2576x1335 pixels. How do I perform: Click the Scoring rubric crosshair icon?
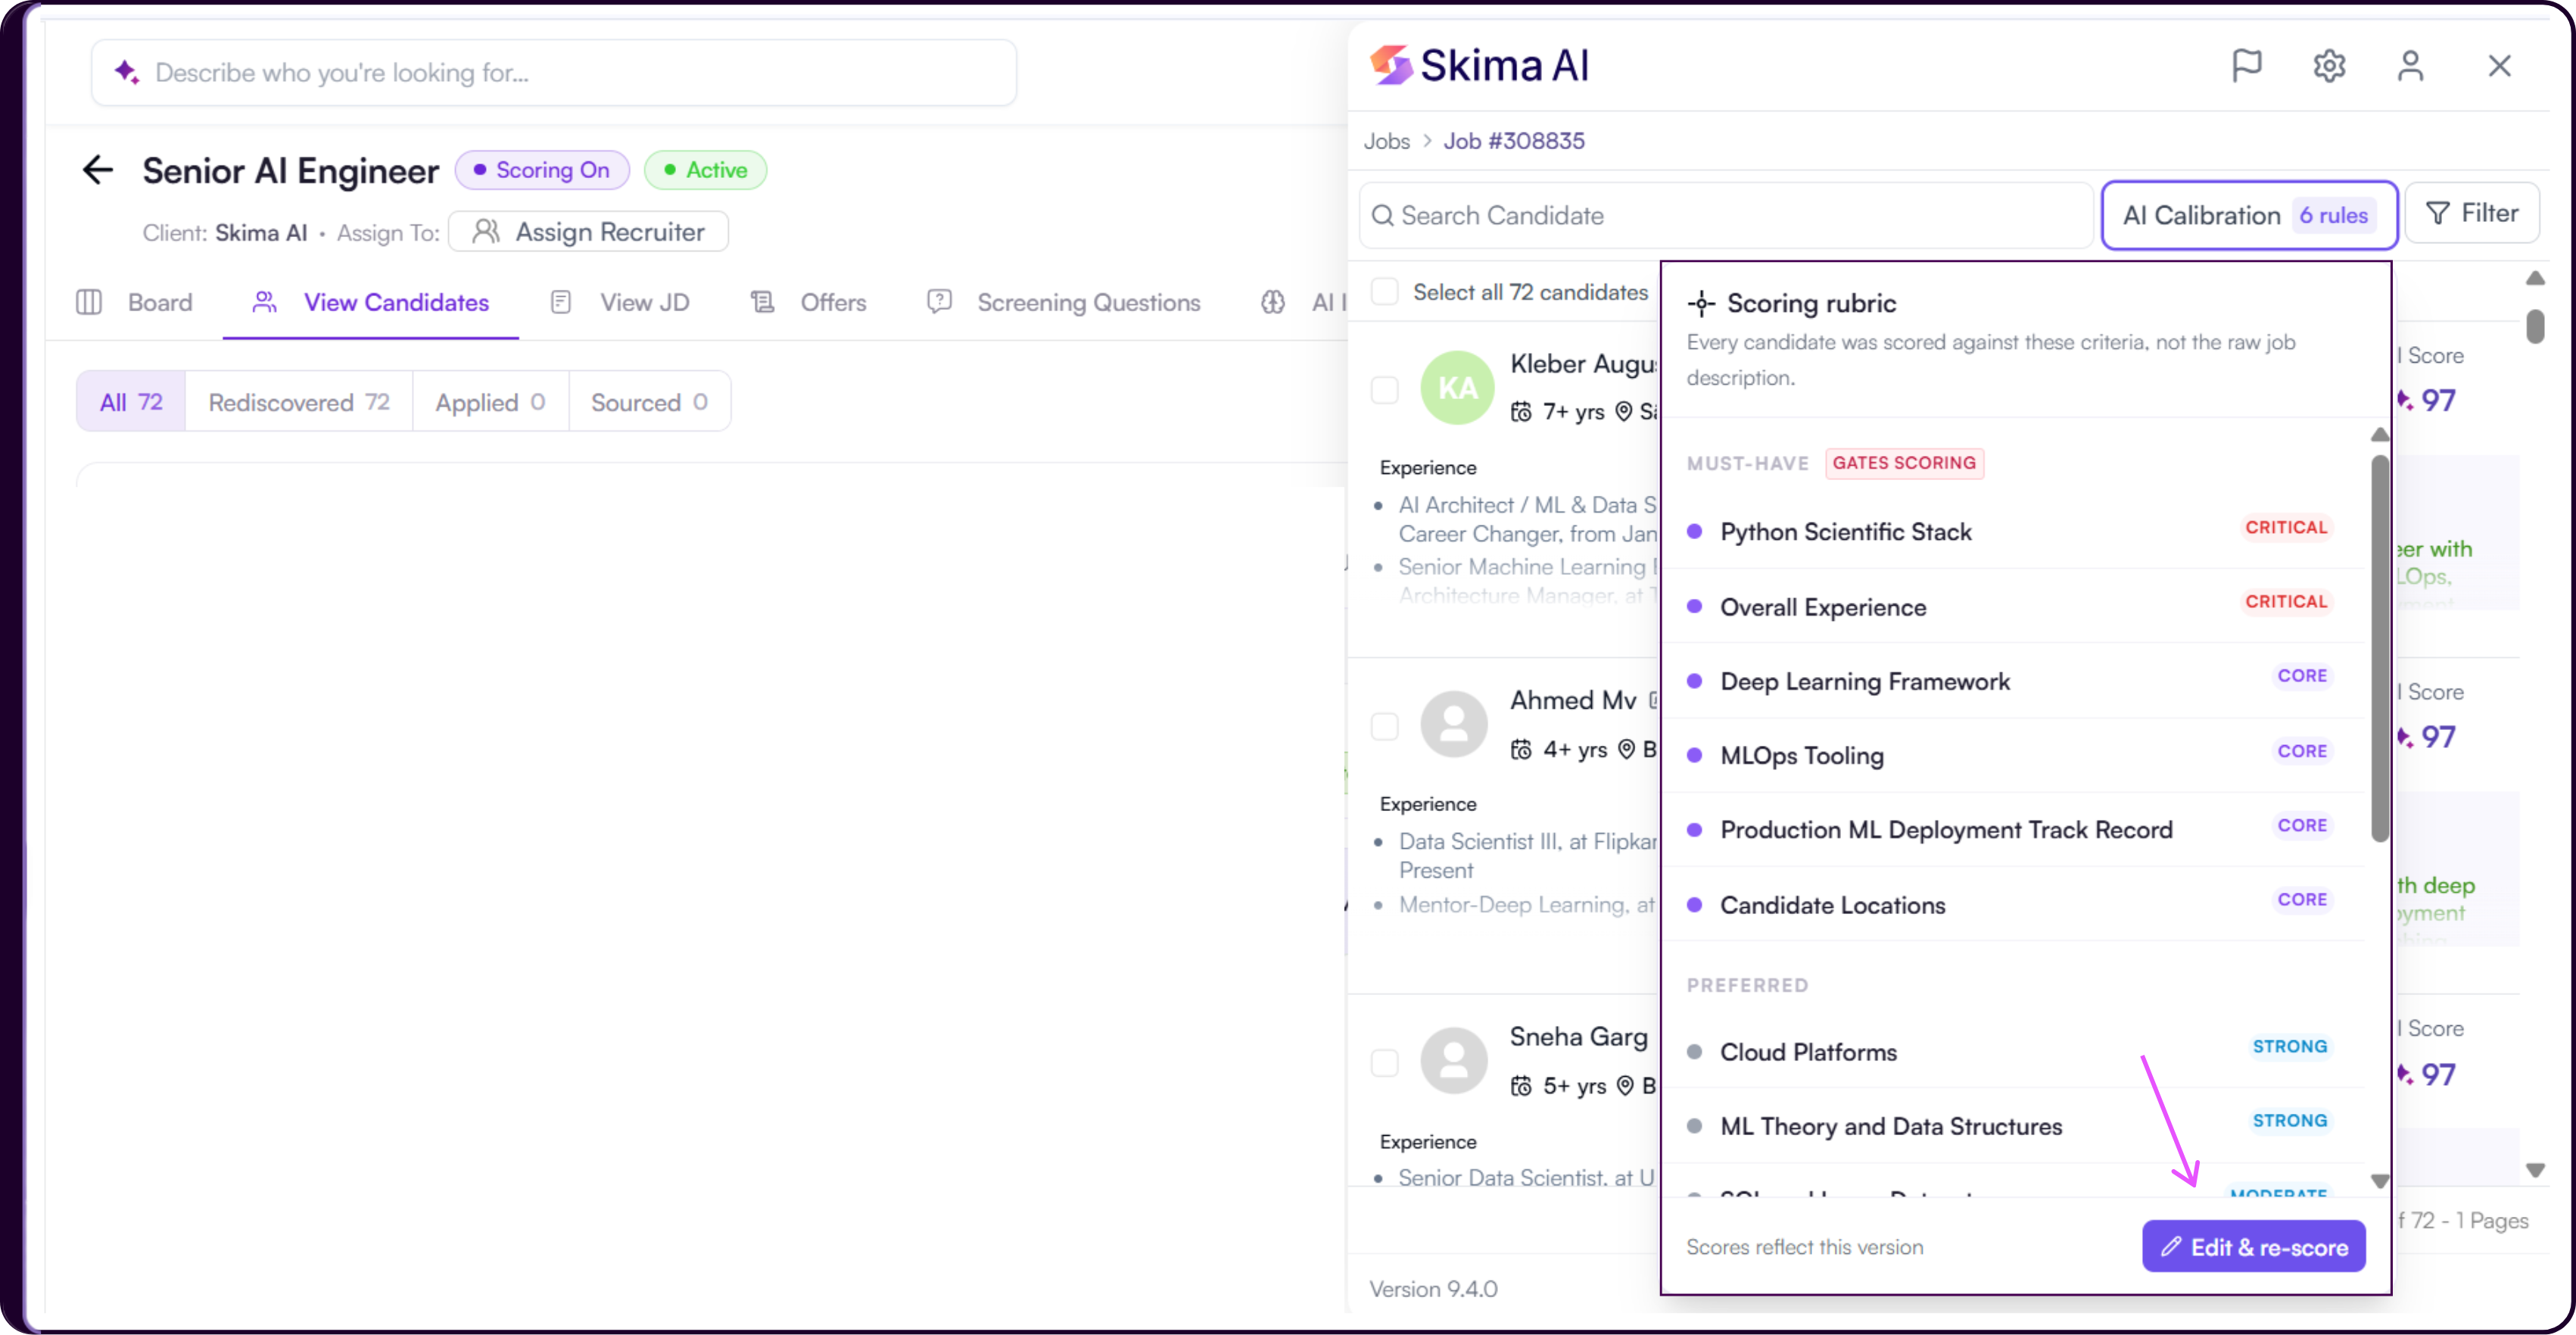1701,303
